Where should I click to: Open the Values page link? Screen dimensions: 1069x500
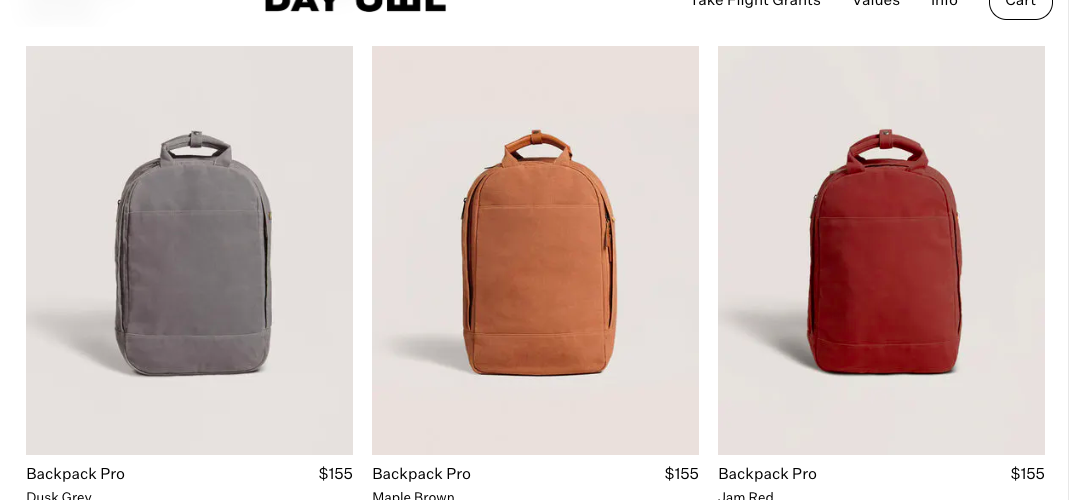tap(876, 3)
